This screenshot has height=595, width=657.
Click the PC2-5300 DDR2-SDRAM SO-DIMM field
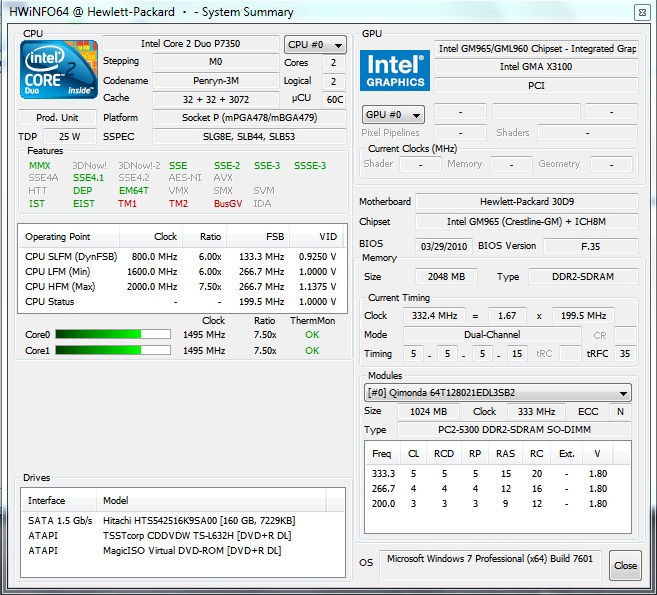(x=514, y=429)
